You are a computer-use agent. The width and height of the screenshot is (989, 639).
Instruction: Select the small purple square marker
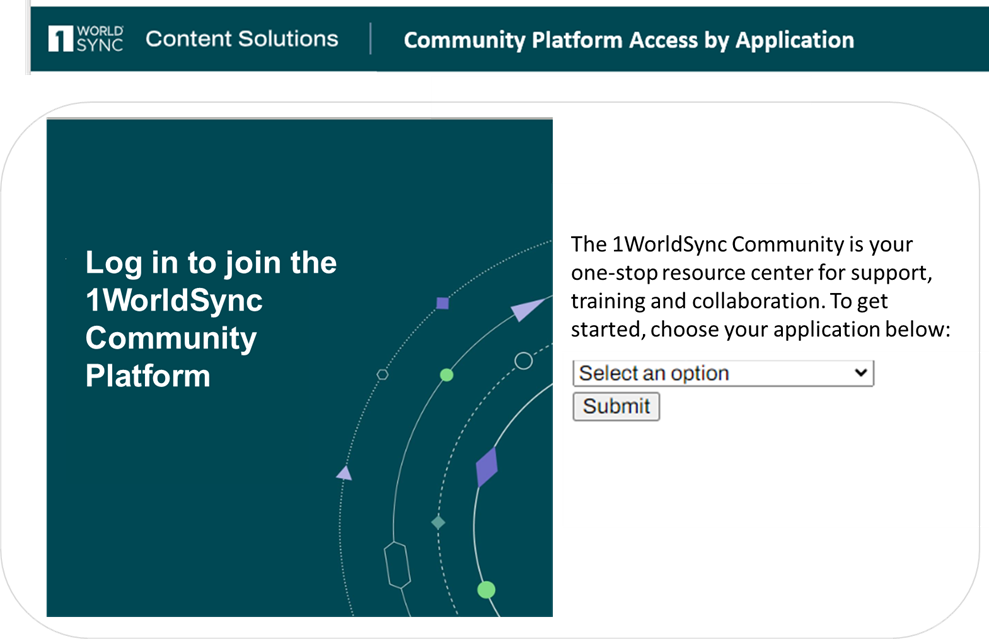(x=440, y=301)
